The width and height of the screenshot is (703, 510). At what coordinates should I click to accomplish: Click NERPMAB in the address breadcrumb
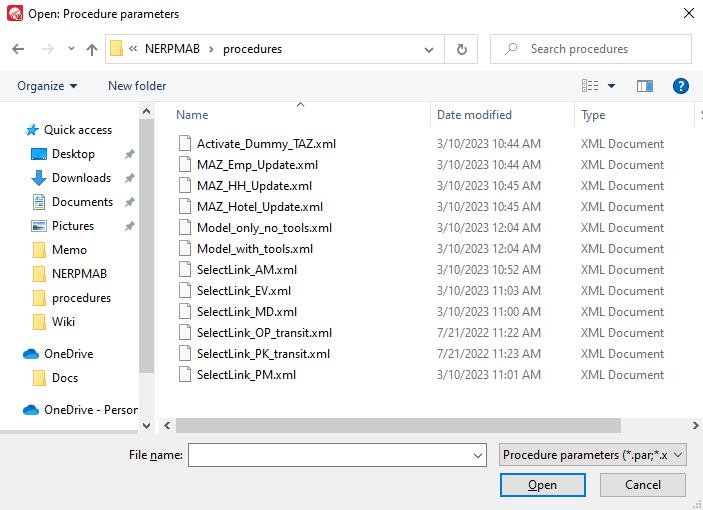[172, 49]
